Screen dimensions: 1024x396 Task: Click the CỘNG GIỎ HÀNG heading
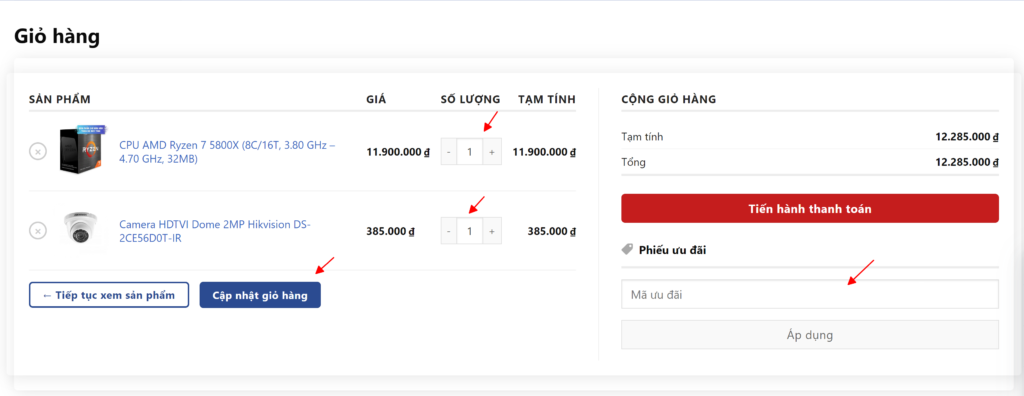[x=669, y=99]
